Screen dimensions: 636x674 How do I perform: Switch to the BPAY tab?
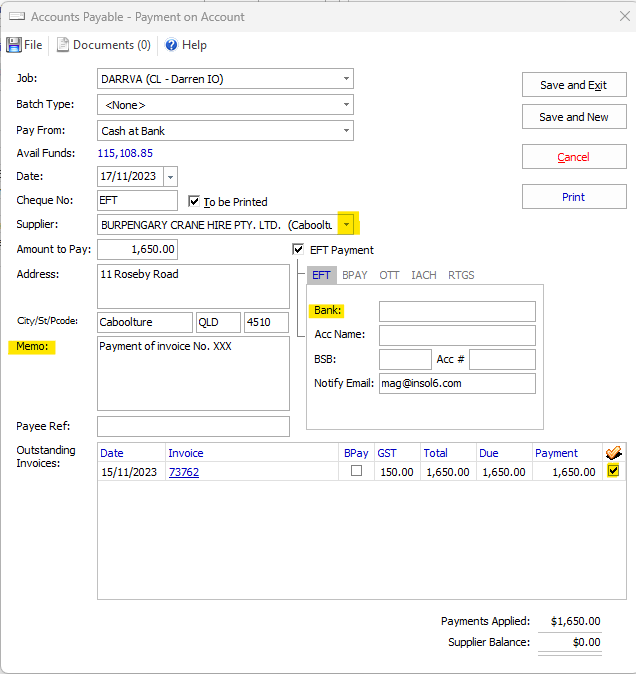click(355, 275)
